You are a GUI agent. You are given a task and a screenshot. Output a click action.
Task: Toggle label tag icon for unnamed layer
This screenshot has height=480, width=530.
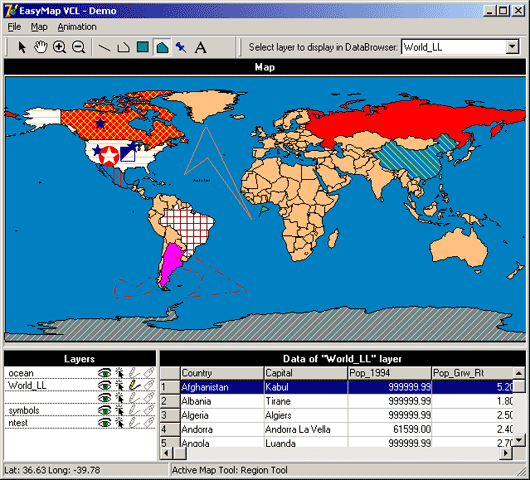149,398
